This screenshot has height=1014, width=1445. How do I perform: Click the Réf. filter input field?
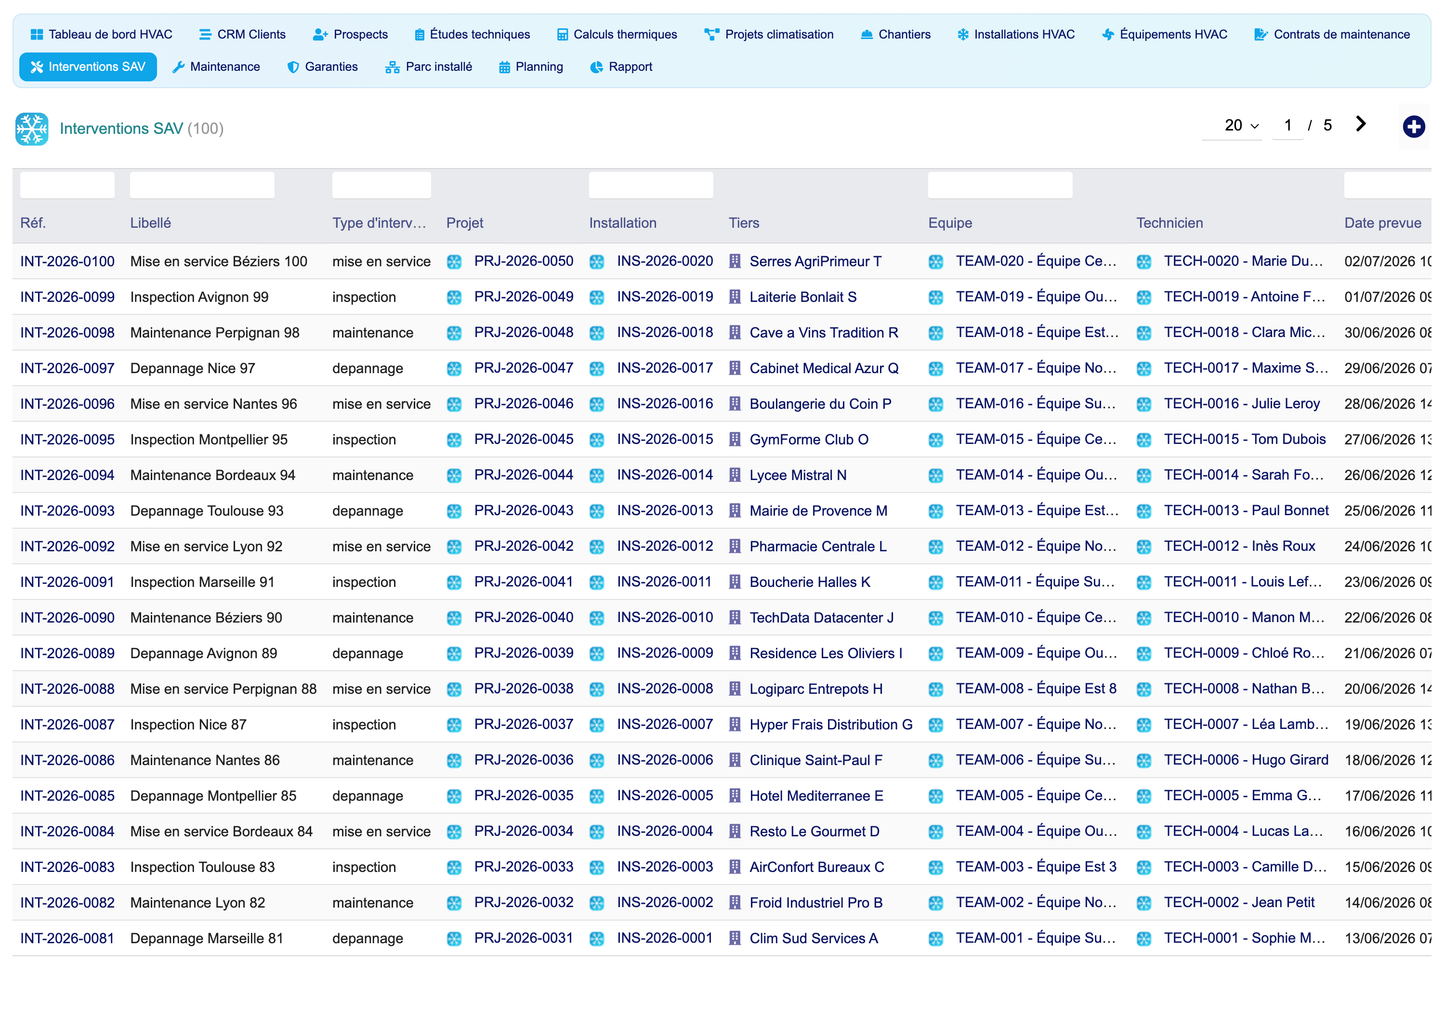[67, 185]
